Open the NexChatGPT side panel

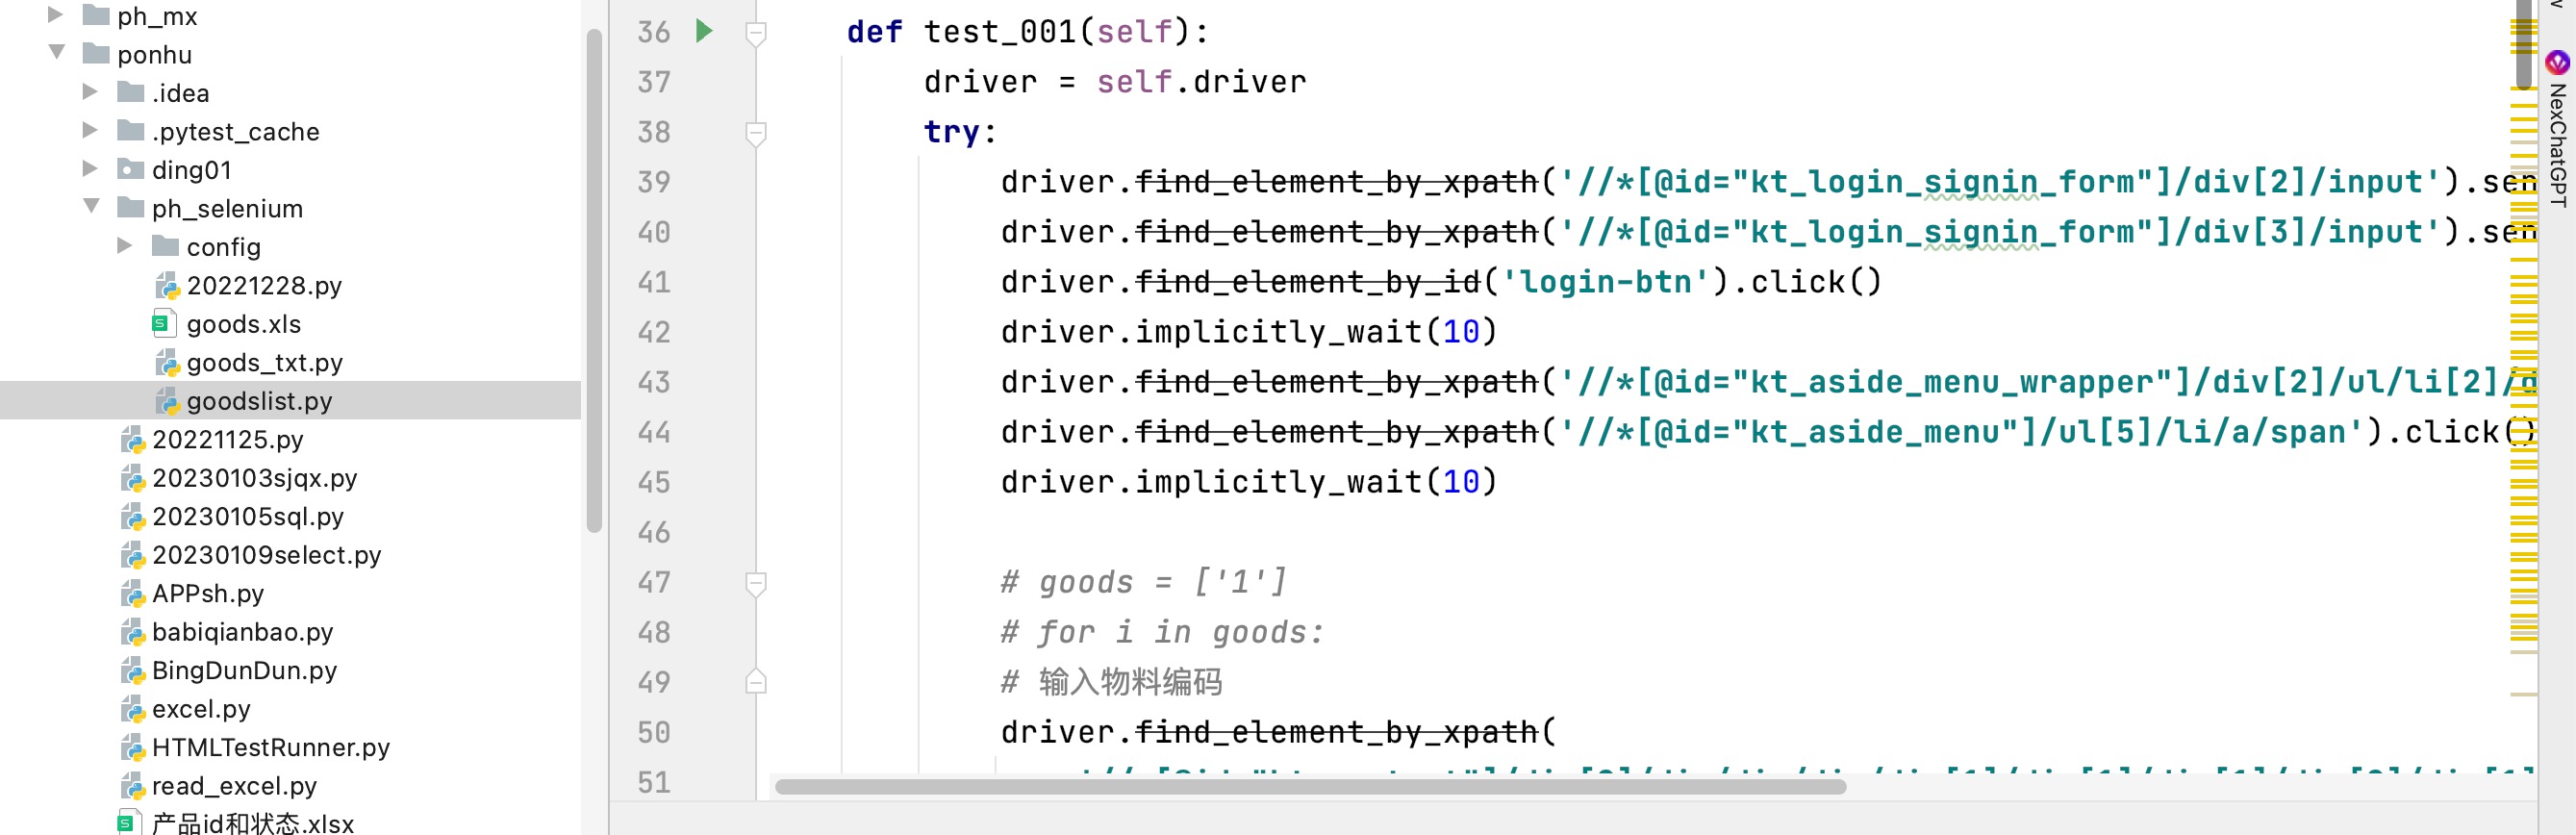coord(2557,130)
